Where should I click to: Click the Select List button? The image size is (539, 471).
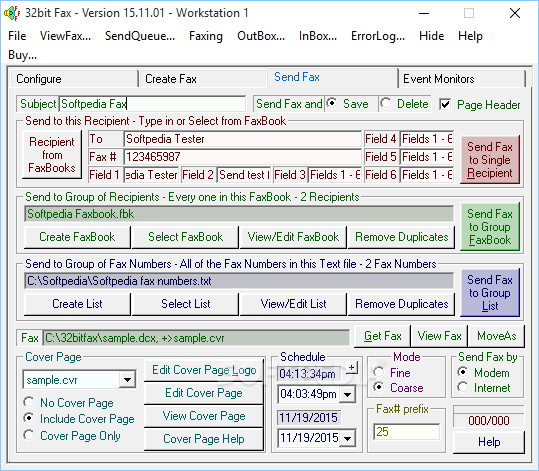pyautogui.click(x=185, y=304)
